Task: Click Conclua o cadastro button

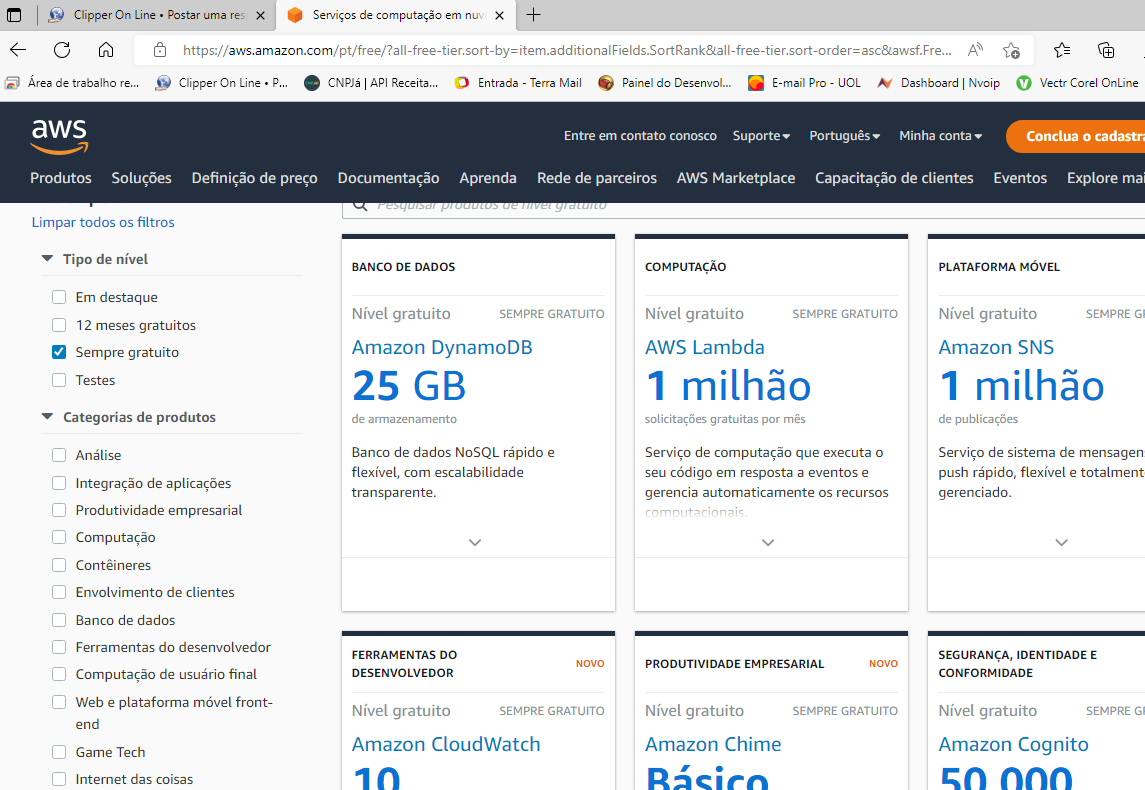Action: click(x=1076, y=136)
